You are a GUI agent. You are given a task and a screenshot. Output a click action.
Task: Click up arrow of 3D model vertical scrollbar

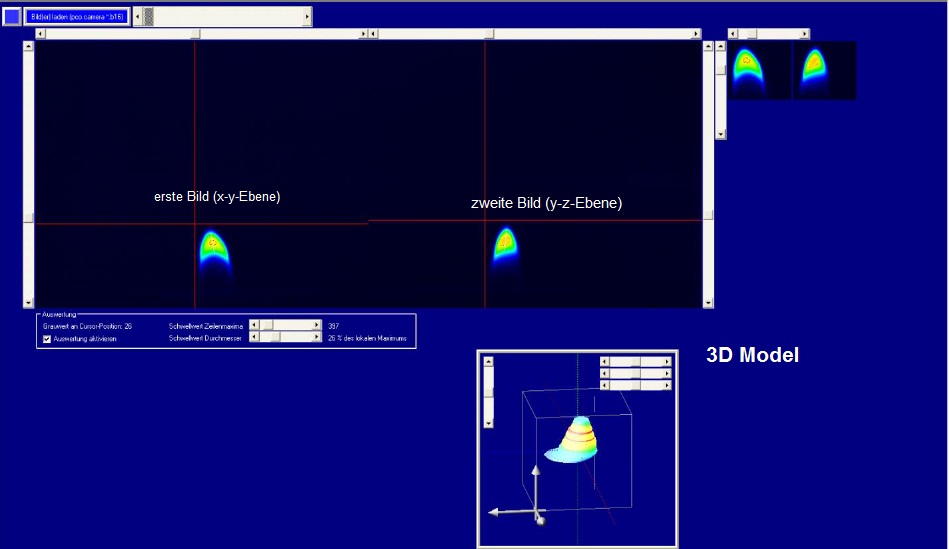pyautogui.click(x=489, y=362)
